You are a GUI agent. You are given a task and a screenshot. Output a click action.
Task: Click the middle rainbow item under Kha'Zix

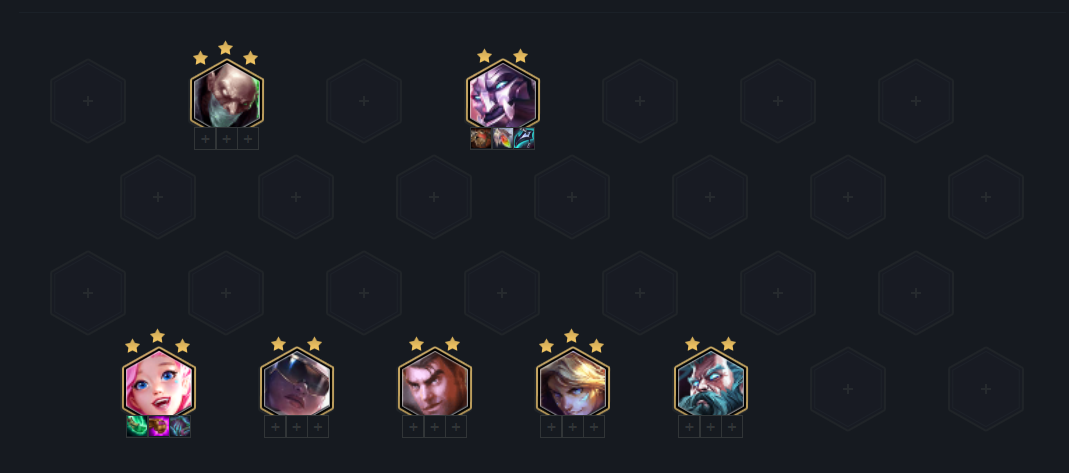[x=502, y=138]
